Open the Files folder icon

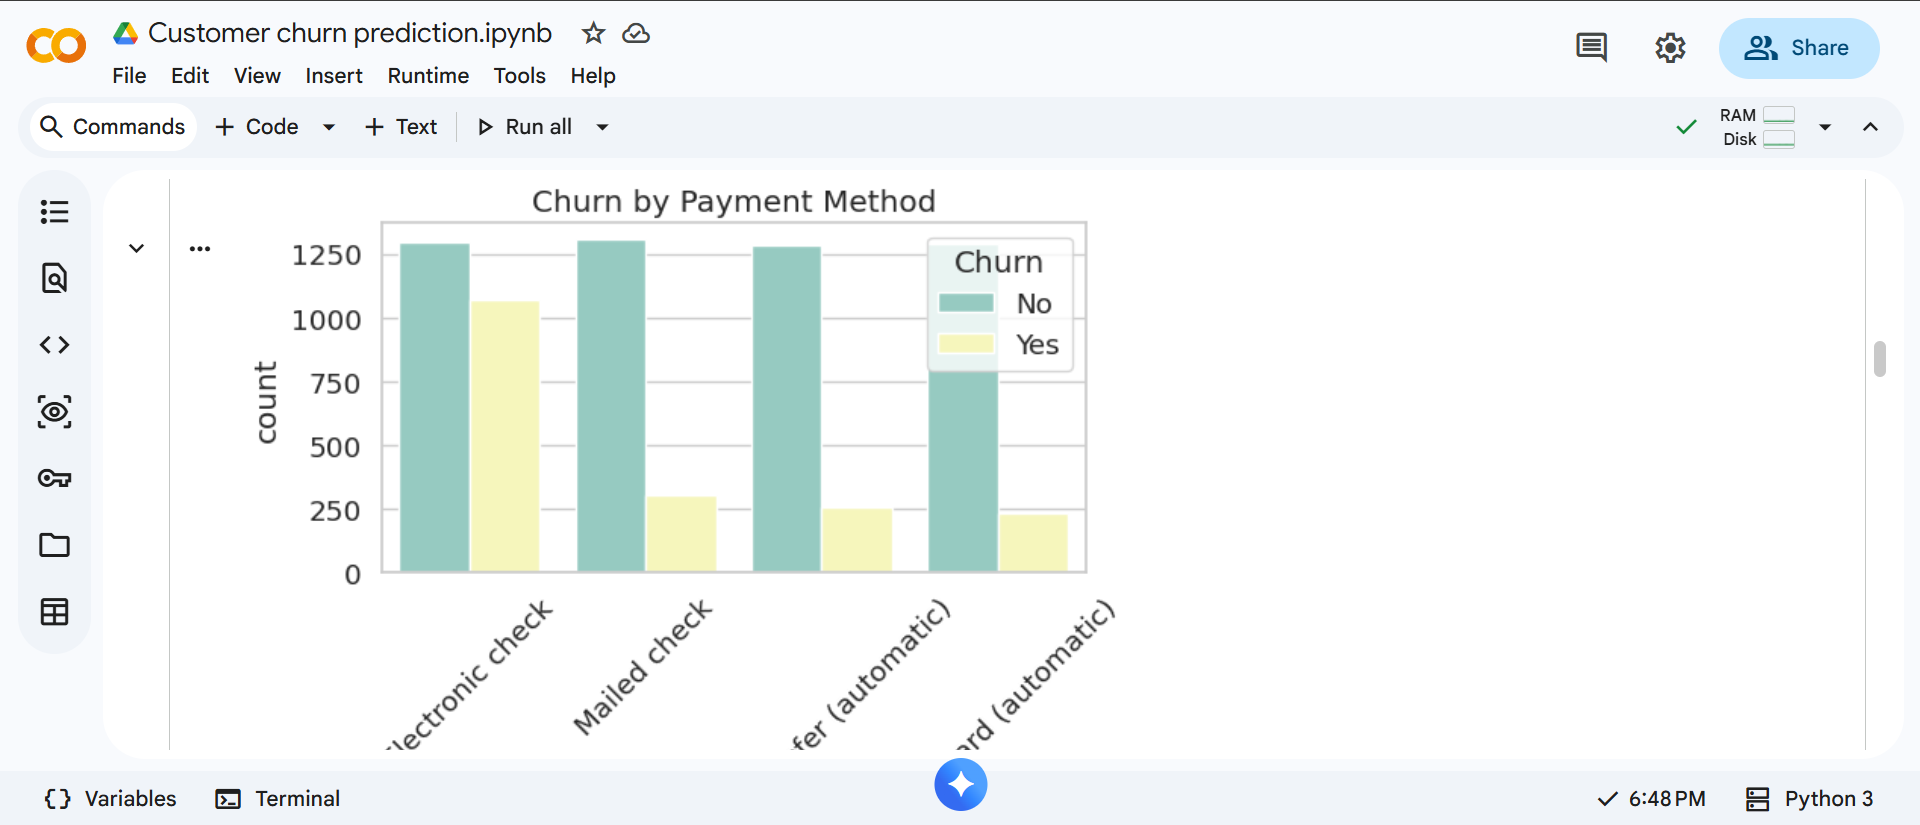[54, 545]
